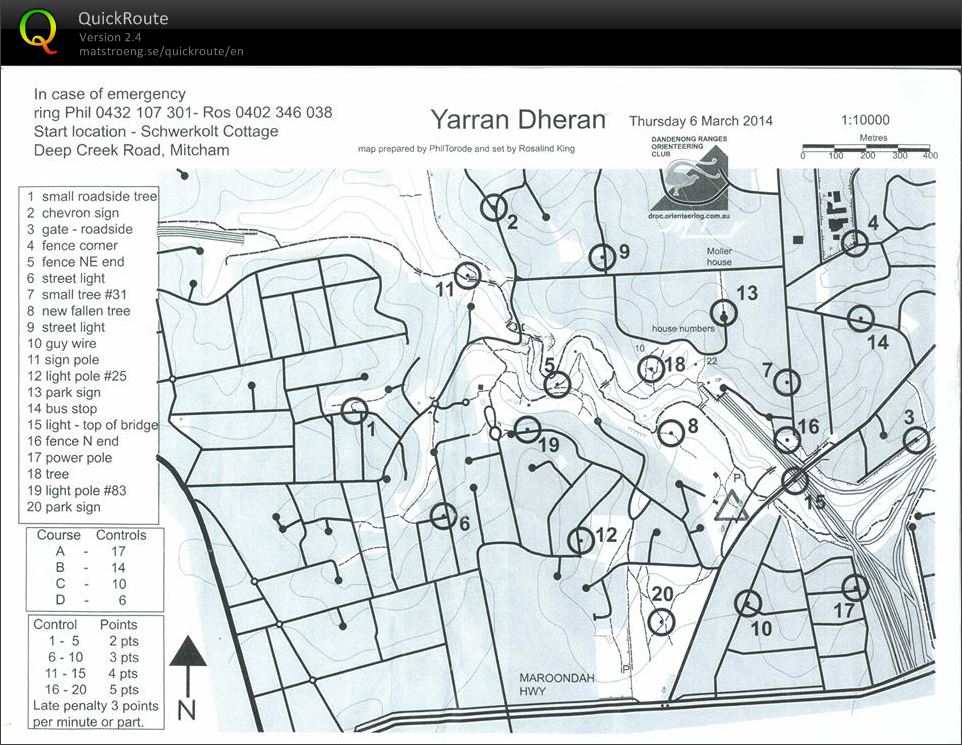Screen dimensions: 962x745
Task: Select control circle 15 on the map
Action: coord(795,481)
